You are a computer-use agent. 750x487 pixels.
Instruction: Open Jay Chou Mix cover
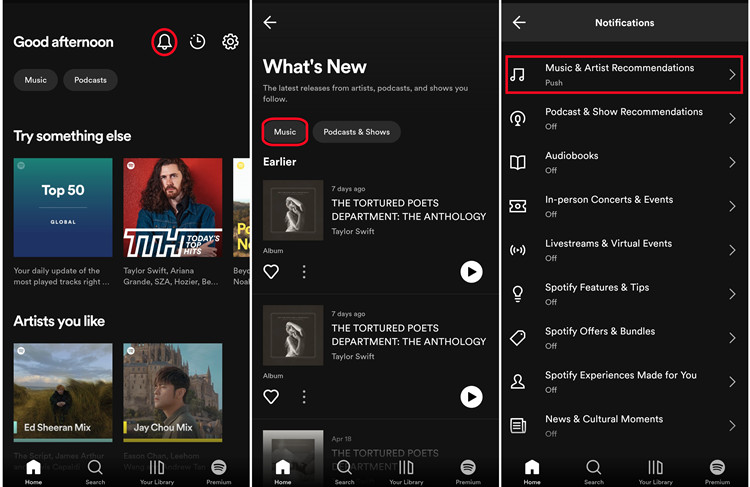point(173,392)
